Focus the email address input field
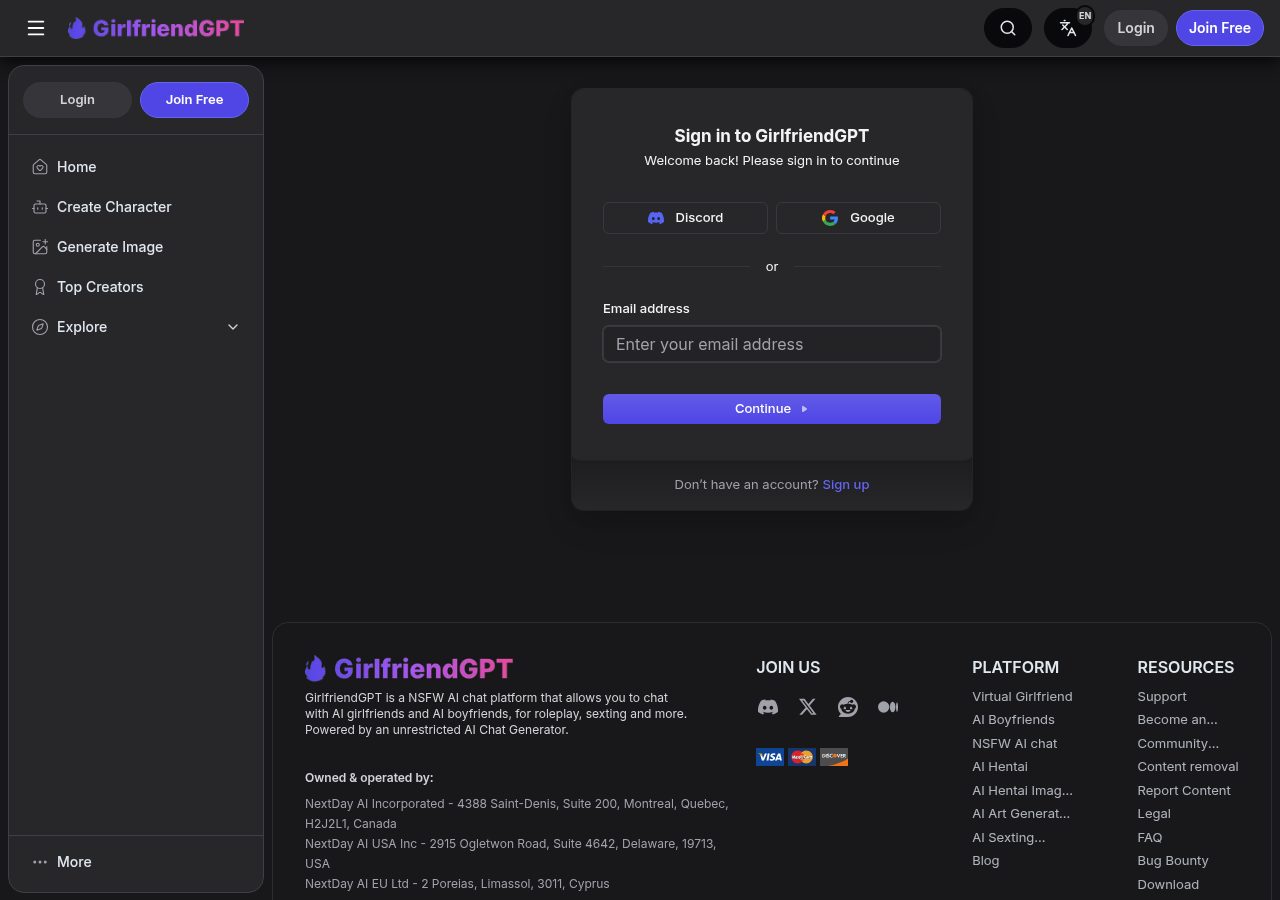This screenshot has width=1280, height=900. pos(772,344)
